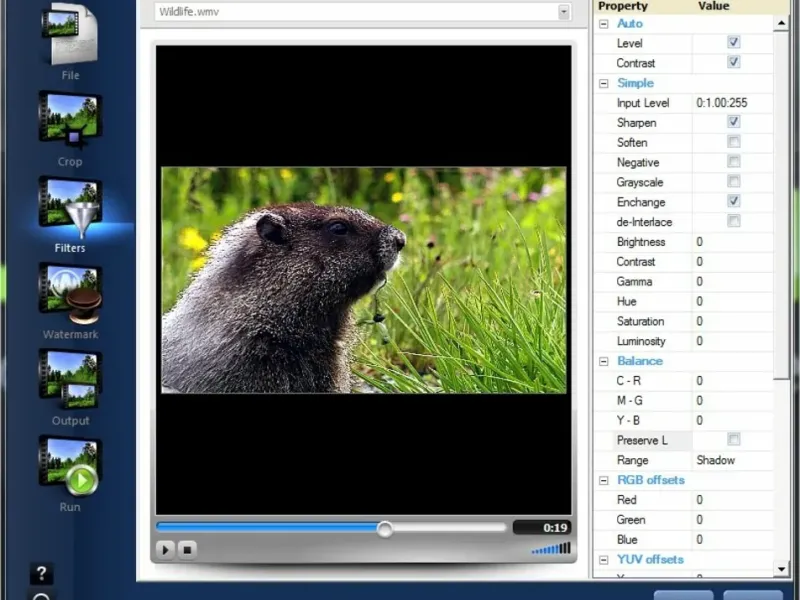Screen dimensions: 800x600
Task: Click the Run conversion icon
Action: click(x=69, y=466)
